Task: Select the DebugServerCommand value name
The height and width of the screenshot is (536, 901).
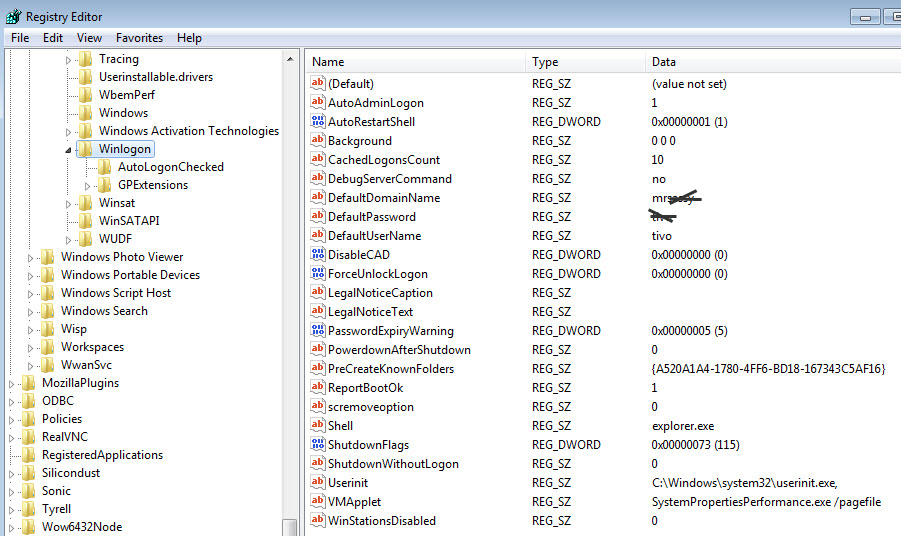Action: click(390, 179)
